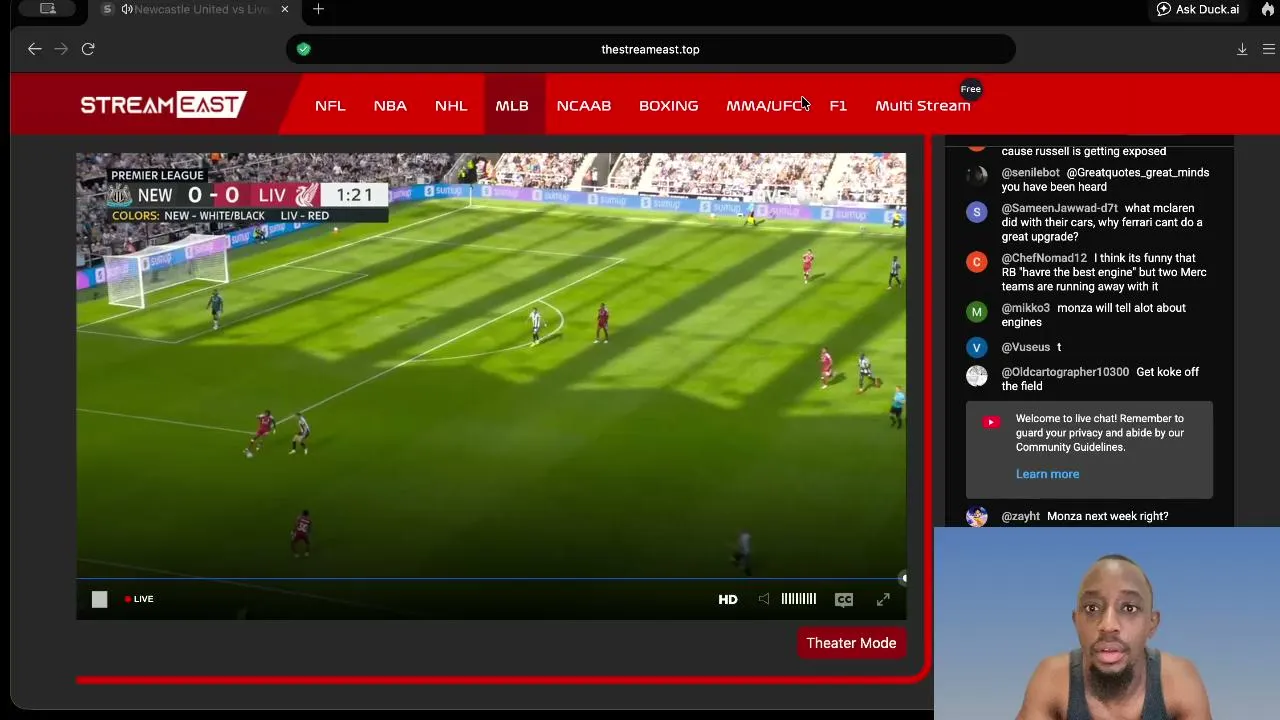
Task: Open HD quality settings in player
Action: [728, 600]
